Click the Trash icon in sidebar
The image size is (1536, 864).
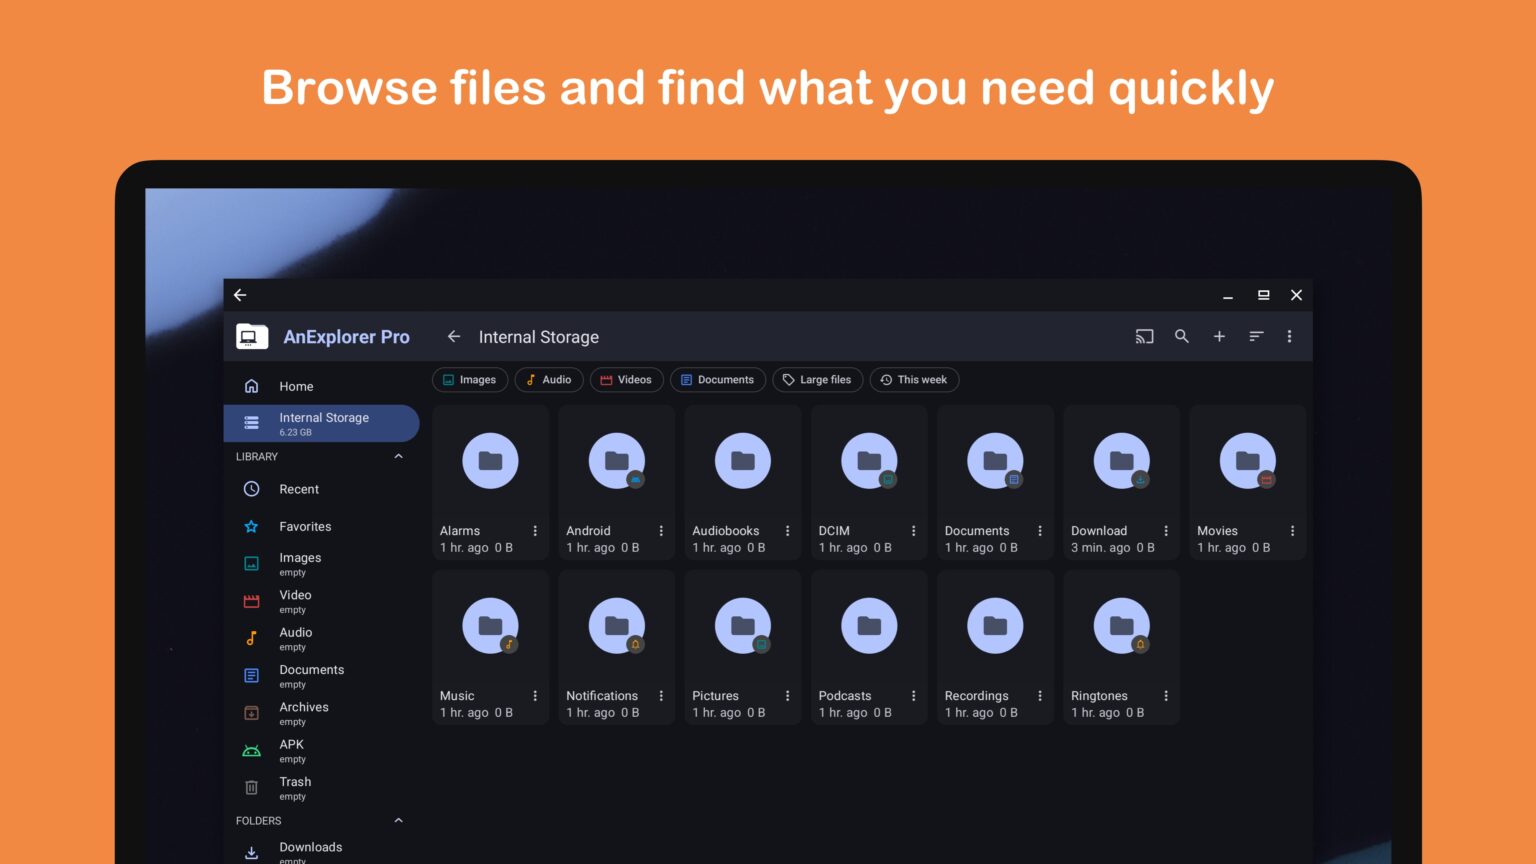[x=251, y=787]
